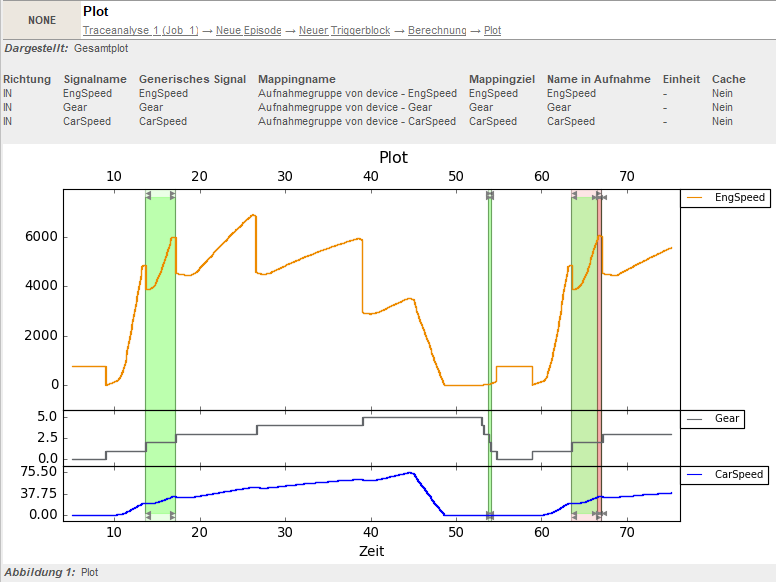The height and width of the screenshot is (582, 777).
Task: Click the Plot chart title above the axes
Action: click(x=393, y=157)
